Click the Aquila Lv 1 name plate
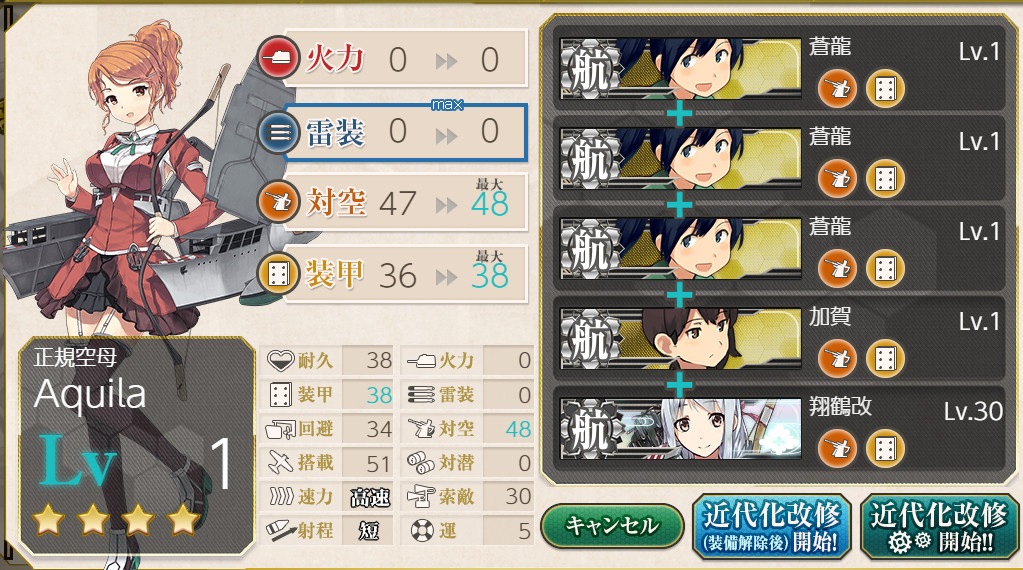 (x=136, y=445)
